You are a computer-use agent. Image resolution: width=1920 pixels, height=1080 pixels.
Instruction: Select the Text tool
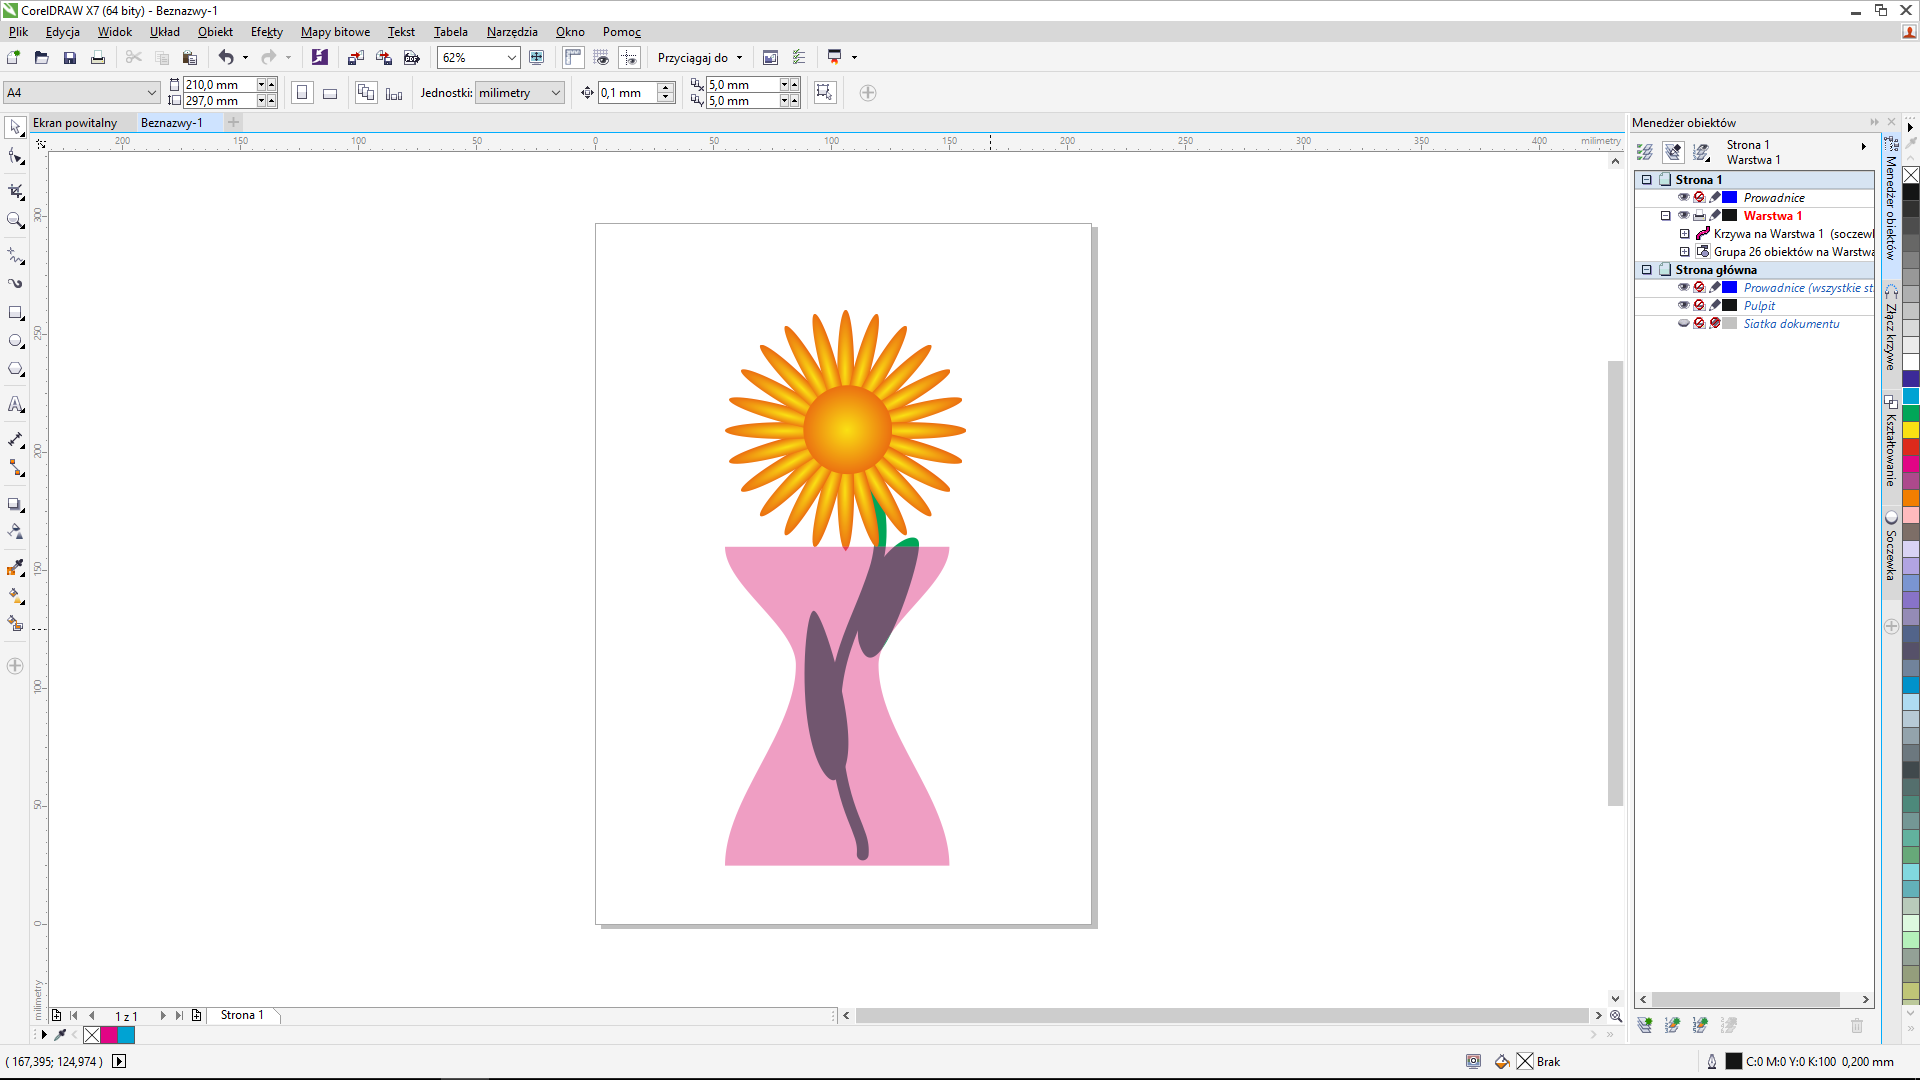[x=16, y=405]
